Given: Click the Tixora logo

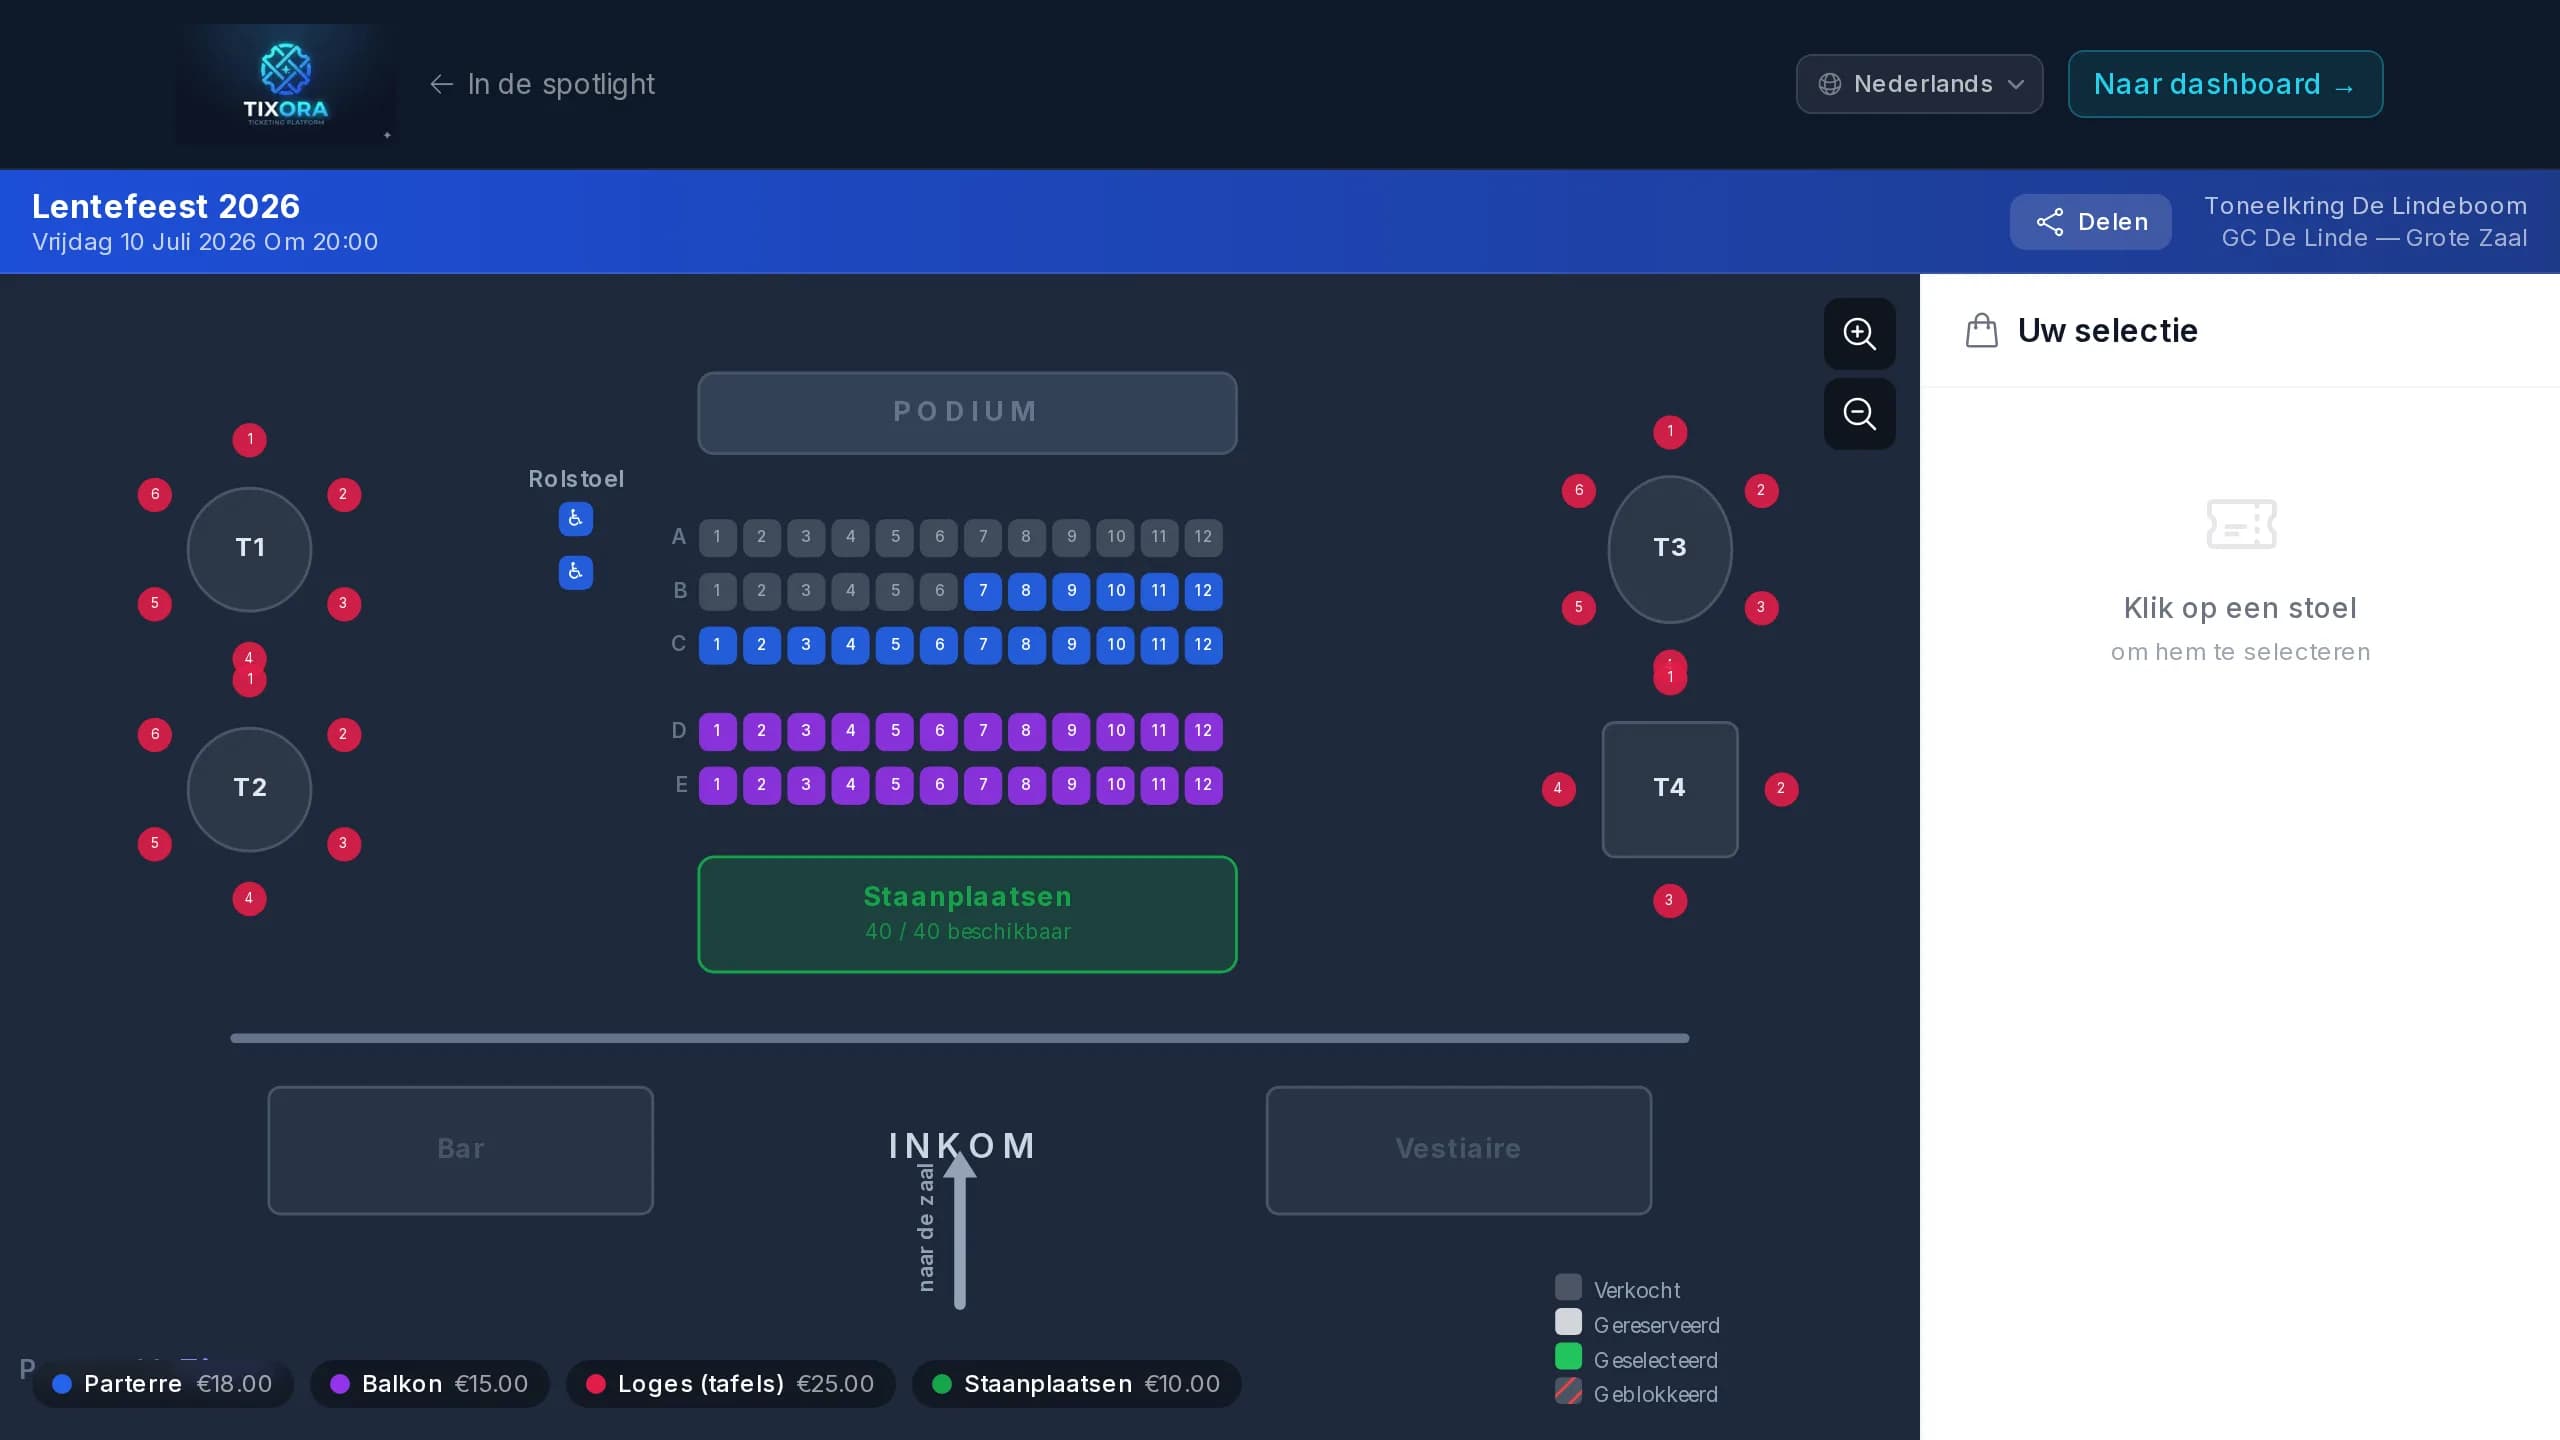Looking at the screenshot, I should (286, 84).
